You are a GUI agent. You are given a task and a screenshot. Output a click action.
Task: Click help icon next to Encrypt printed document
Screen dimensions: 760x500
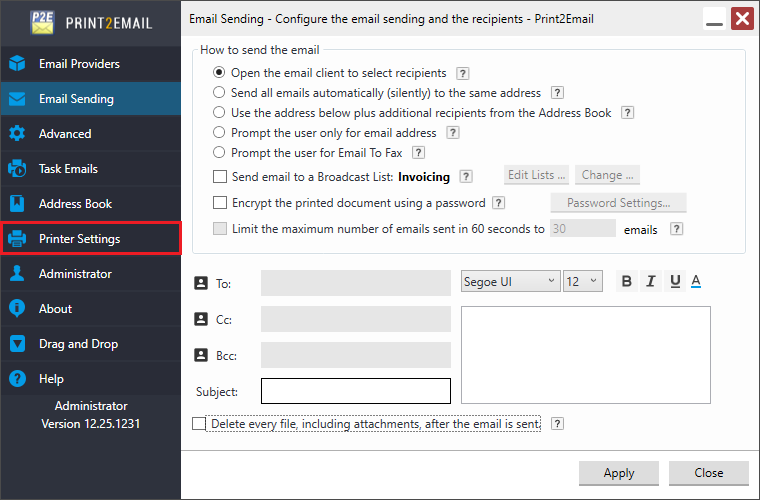pyautogui.click(x=498, y=203)
